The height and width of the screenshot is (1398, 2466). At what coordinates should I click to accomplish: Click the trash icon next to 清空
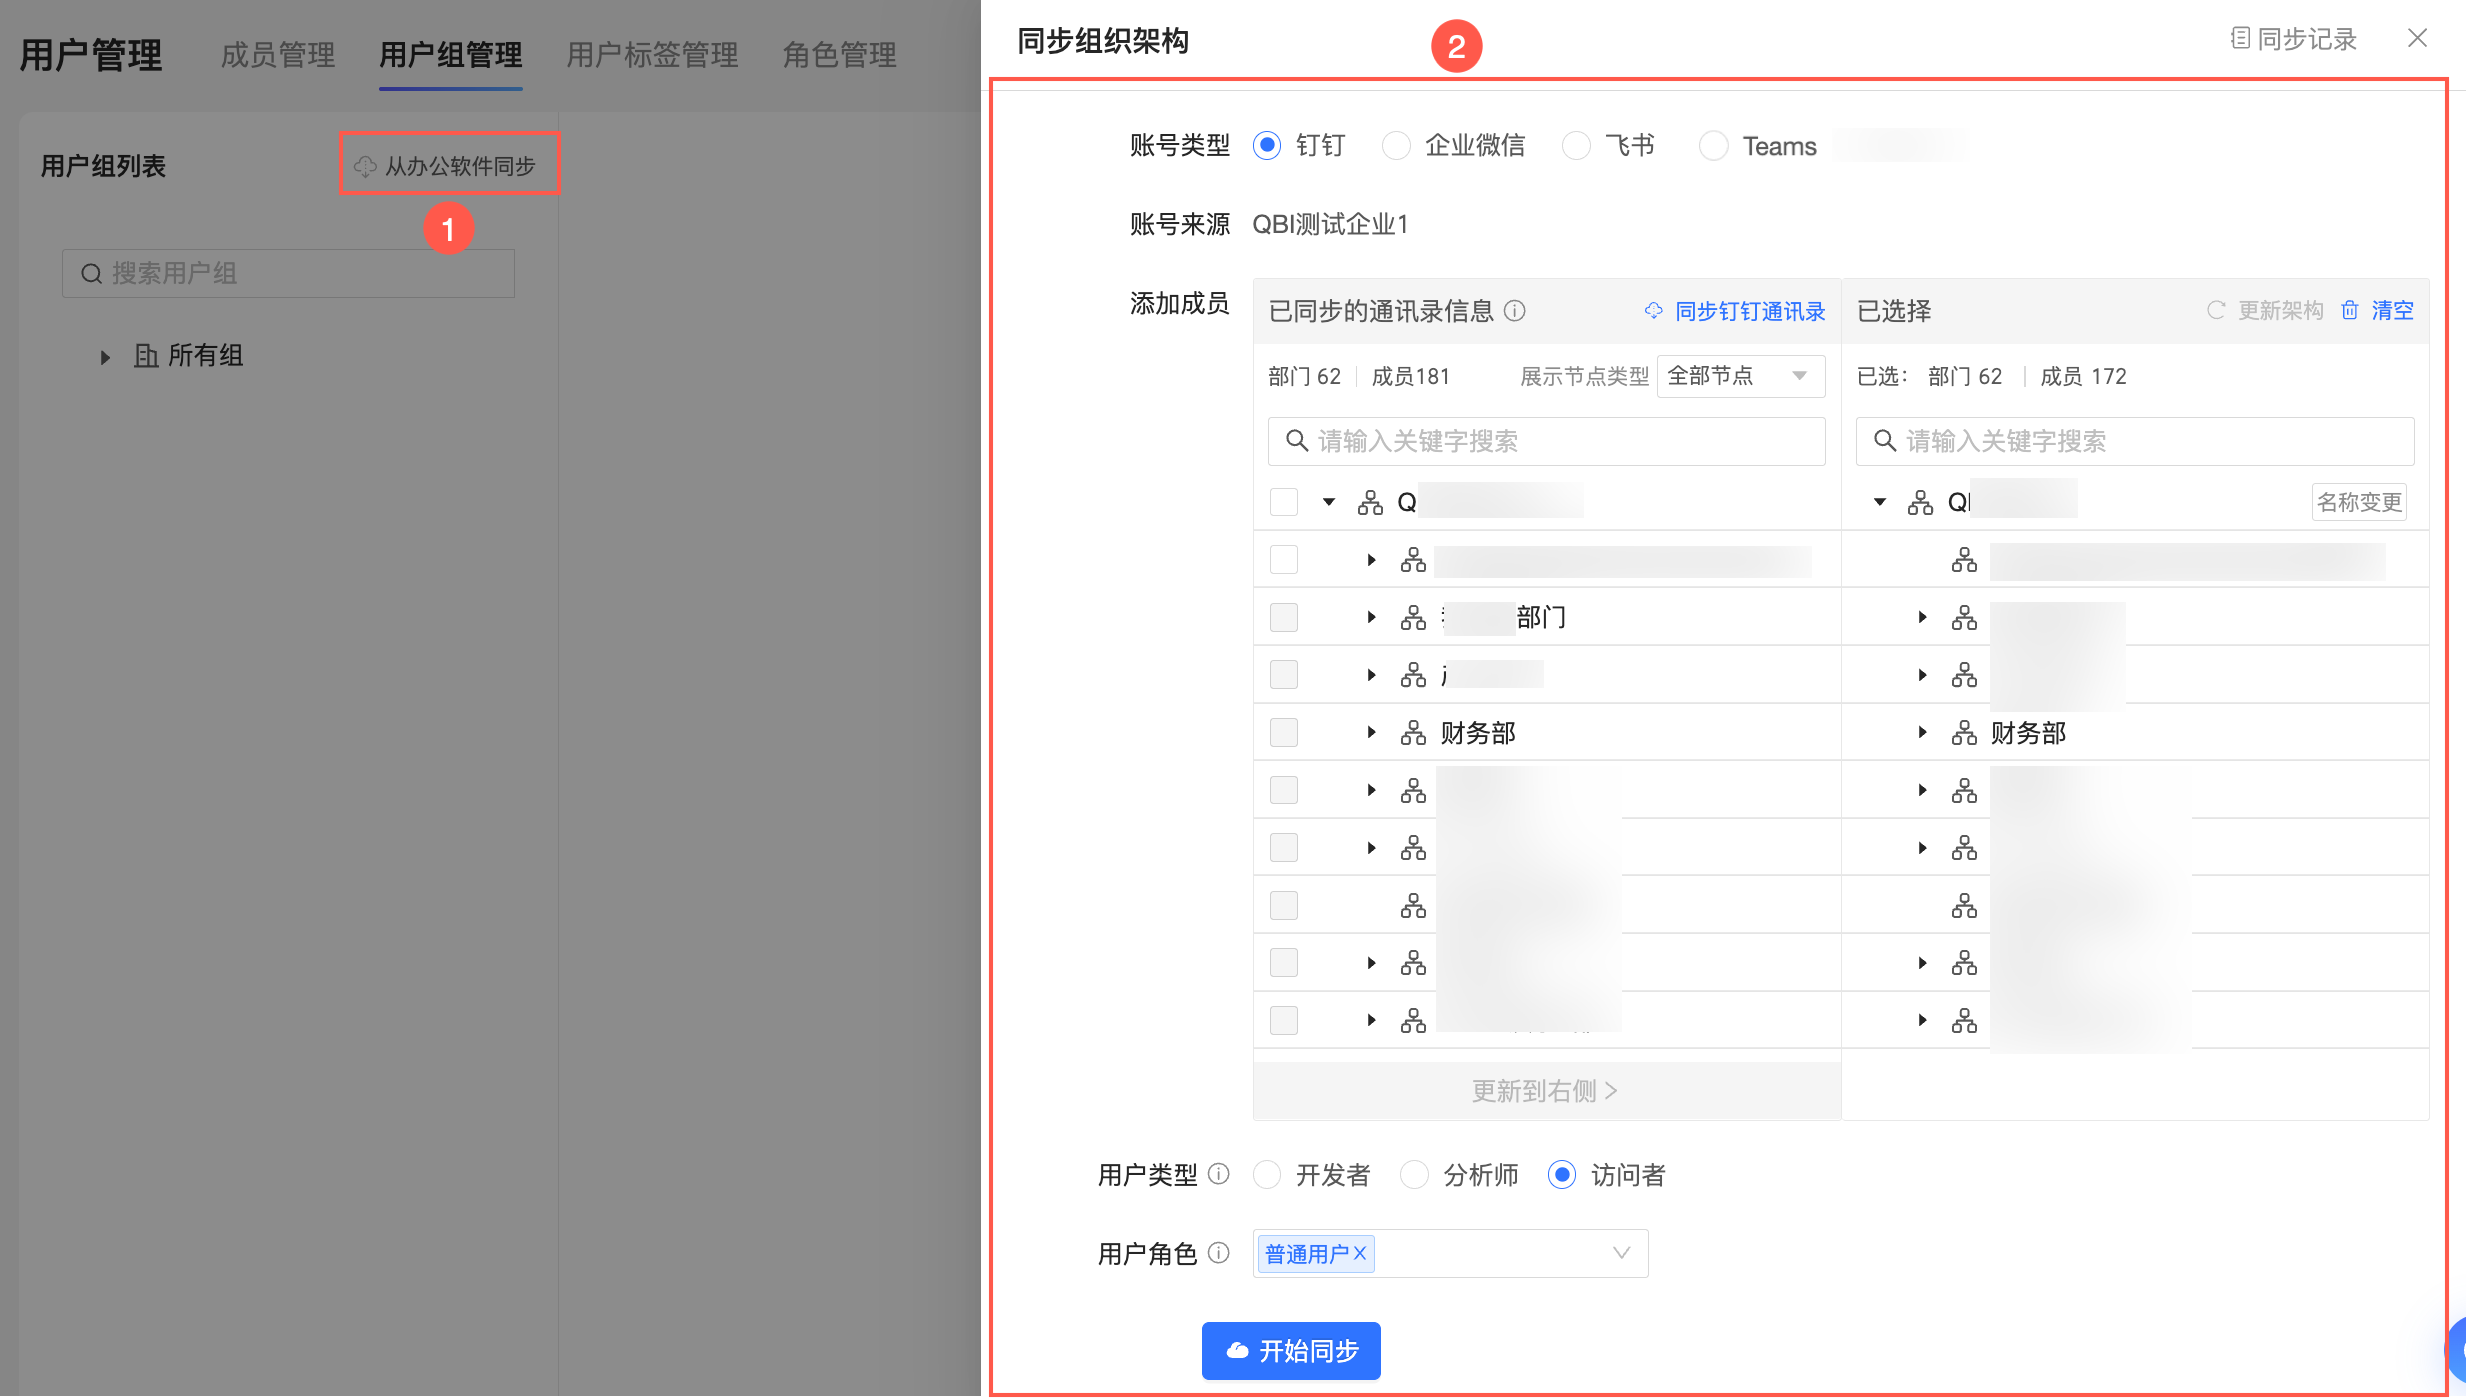tap(2350, 311)
